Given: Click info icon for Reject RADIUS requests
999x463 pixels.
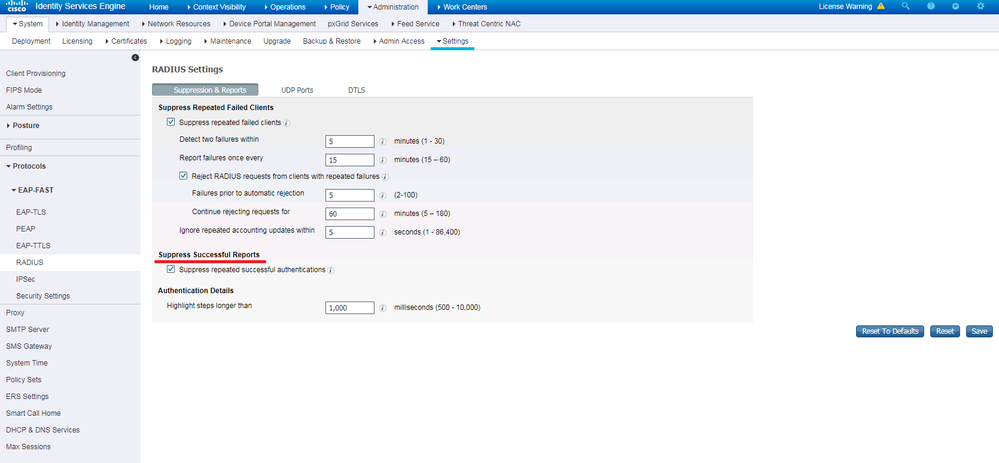Looking at the screenshot, I should (x=385, y=176).
